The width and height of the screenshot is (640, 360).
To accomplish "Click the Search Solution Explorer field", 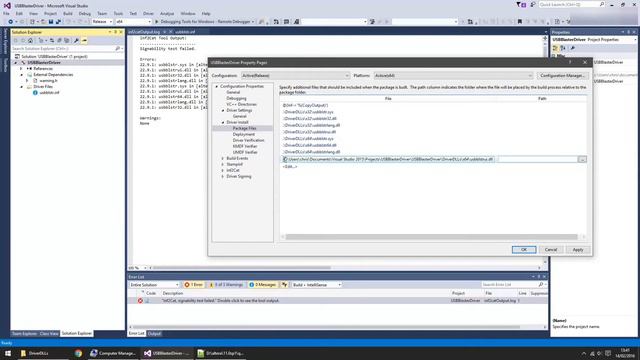I will tap(67, 49).
